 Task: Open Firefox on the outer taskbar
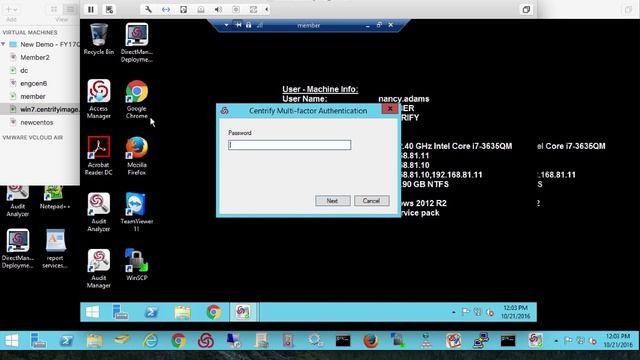point(371,340)
